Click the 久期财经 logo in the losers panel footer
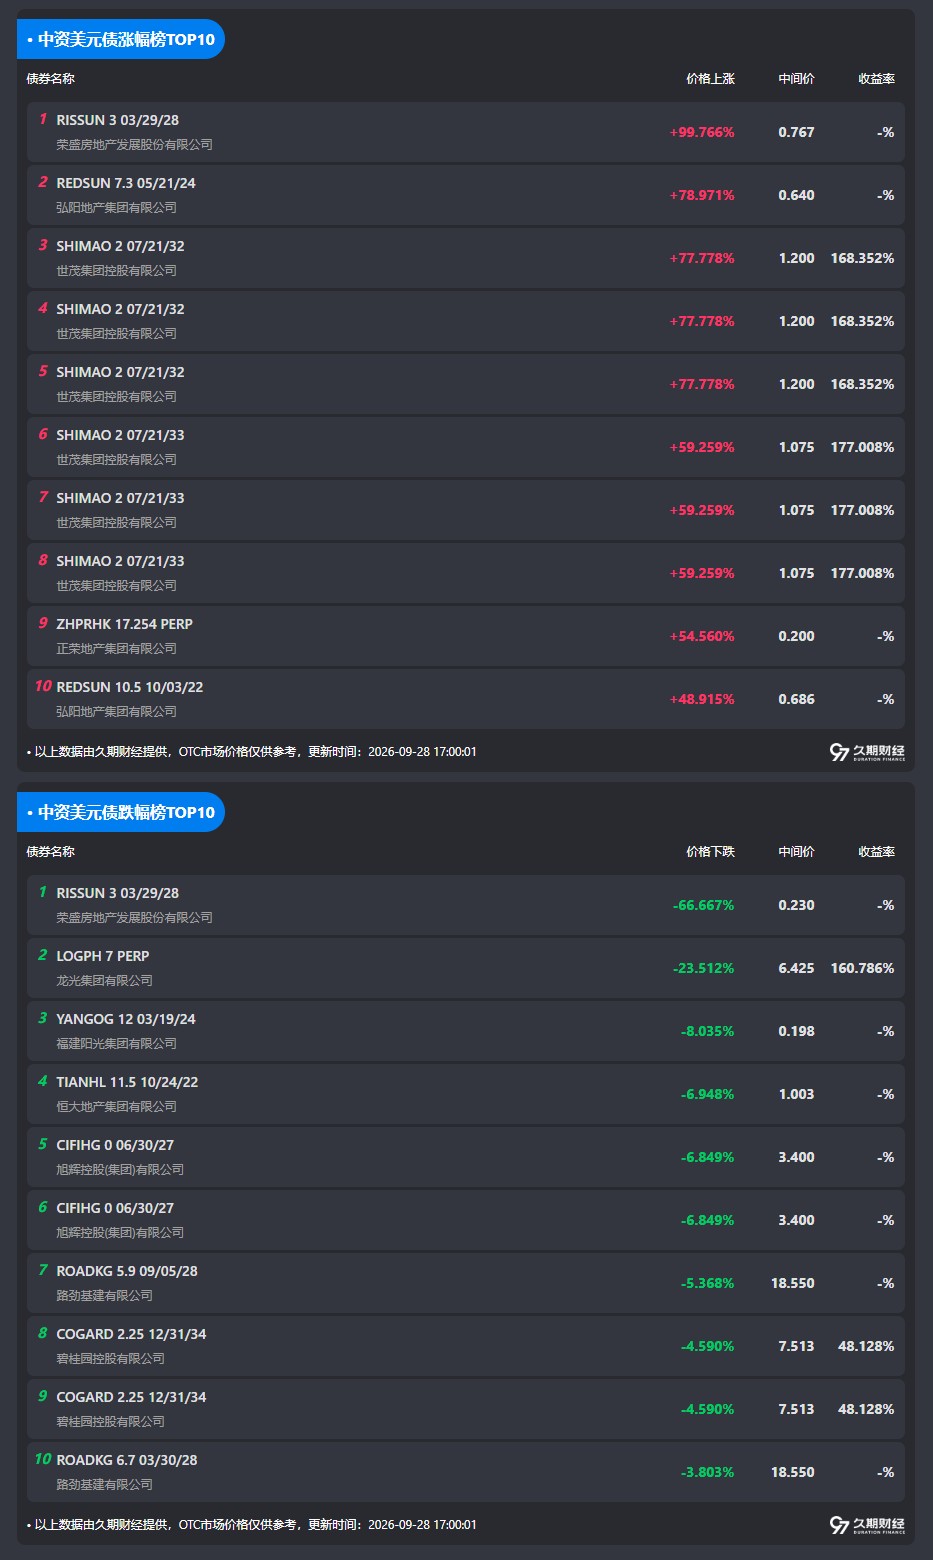 pyautogui.click(x=867, y=1525)
